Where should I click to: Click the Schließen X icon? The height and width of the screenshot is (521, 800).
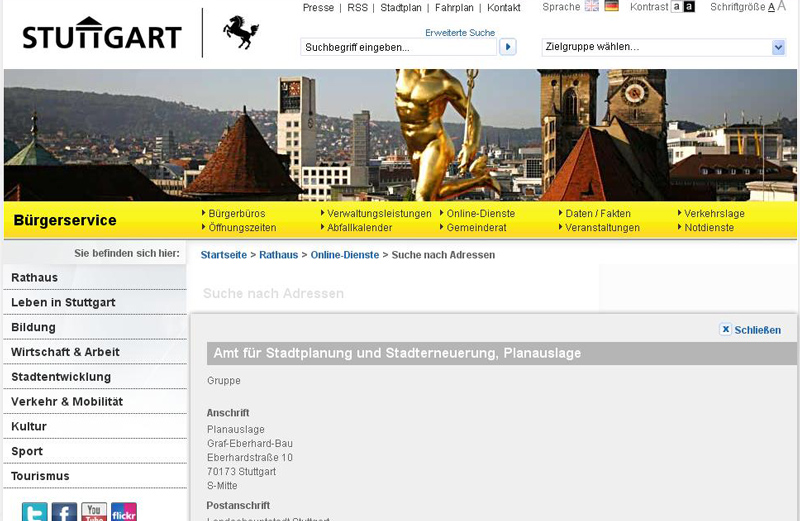pos(725,329)
